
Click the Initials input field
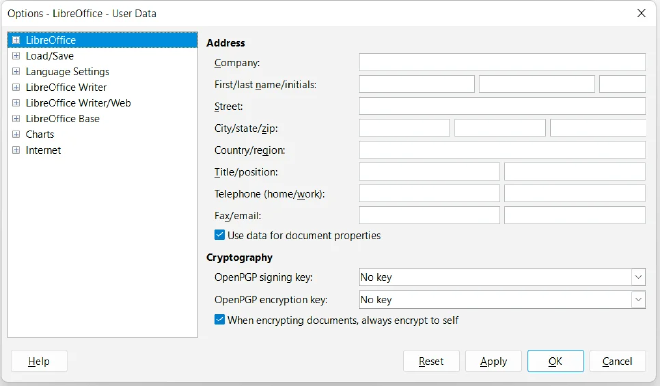(622, 84)
